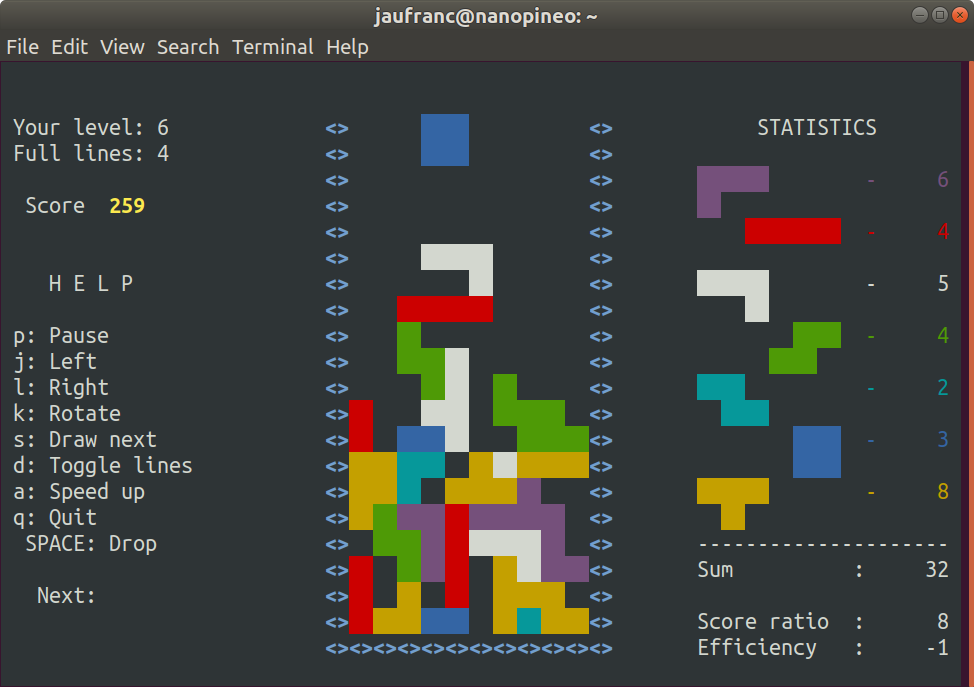Click the 's: Draw next' help line
The height and width of the screenshot is (687, 974).
[85, 440]
